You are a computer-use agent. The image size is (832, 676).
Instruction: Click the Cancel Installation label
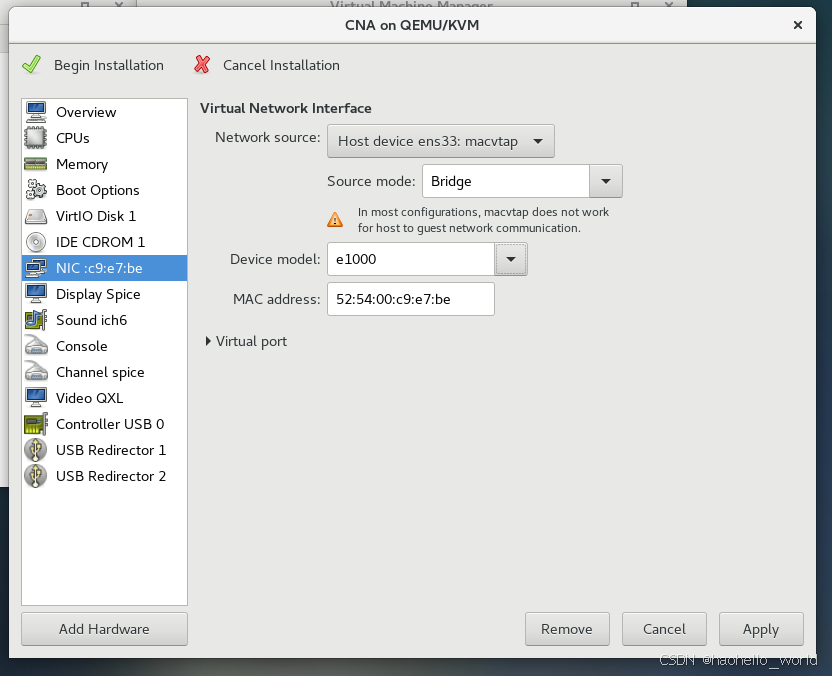[281, 65]
